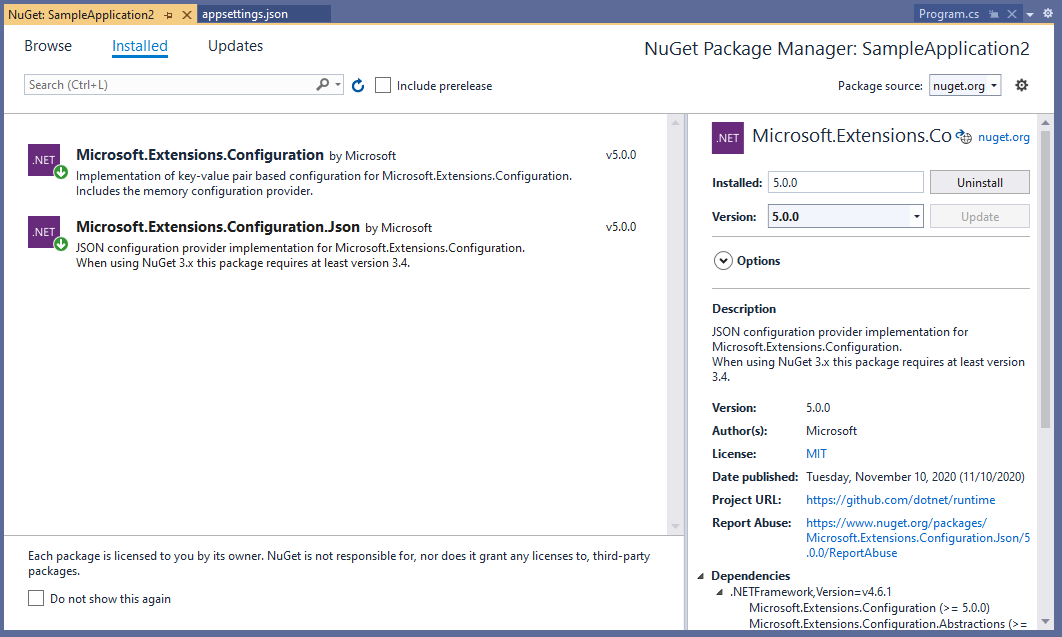Pin the NuGet: SampleApplication2 tab
Screen dimensions: 1062x637
(x=169, y=14)
